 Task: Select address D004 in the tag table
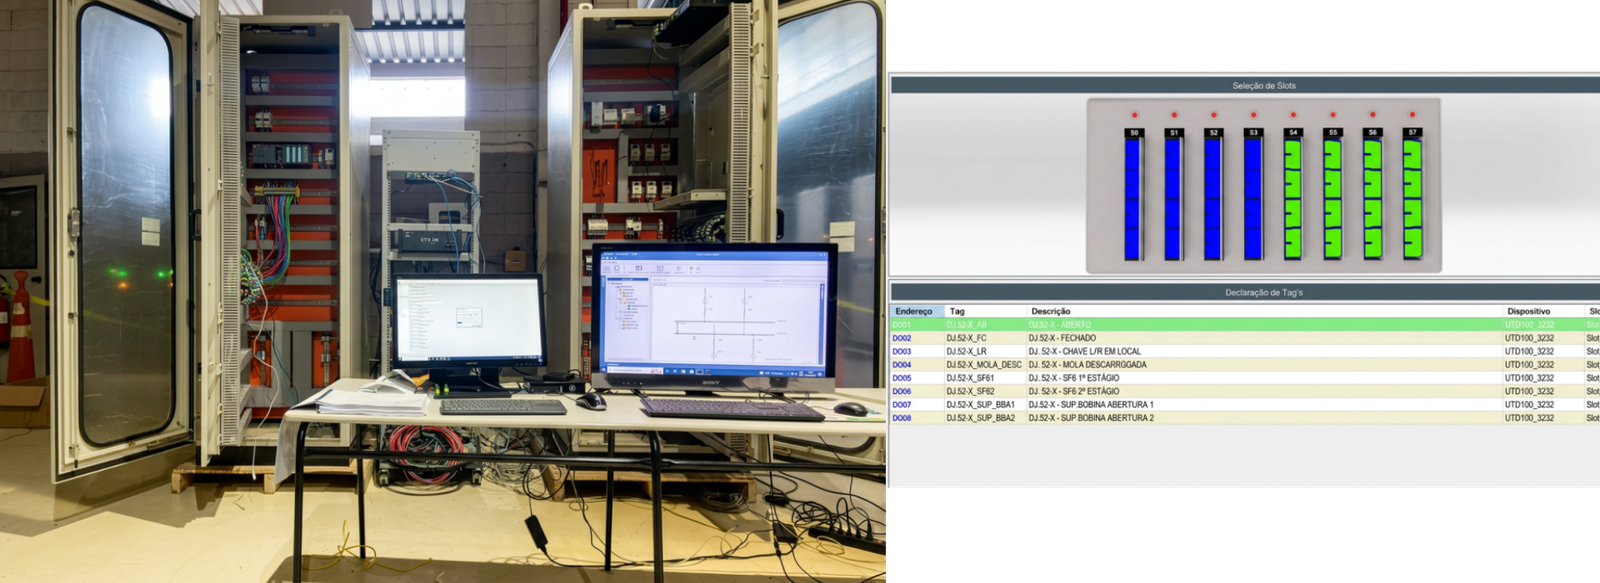[902, 365]
